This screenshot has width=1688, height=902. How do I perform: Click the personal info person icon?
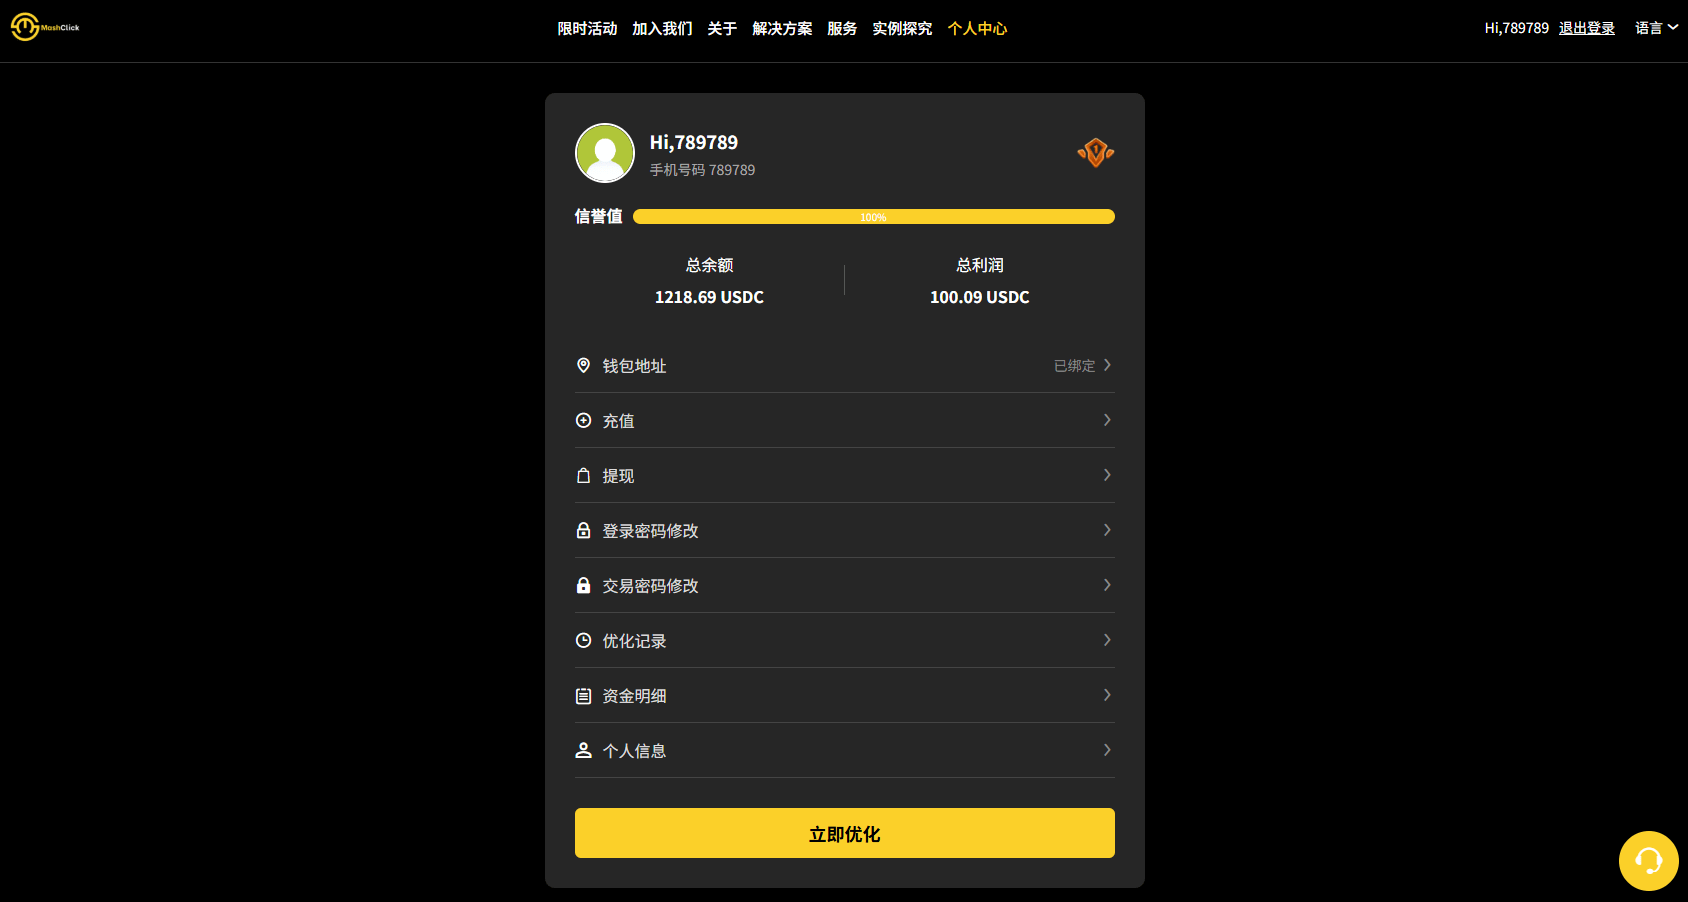click(583, 750)
